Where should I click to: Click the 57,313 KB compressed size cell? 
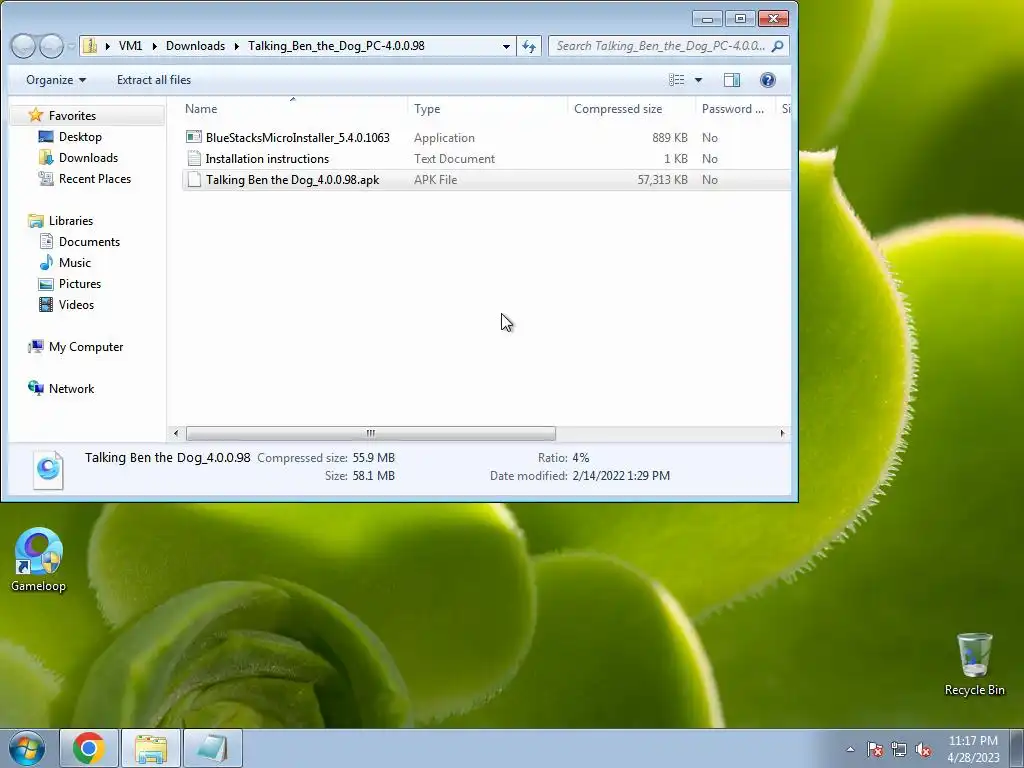click(x=662, y=180)
